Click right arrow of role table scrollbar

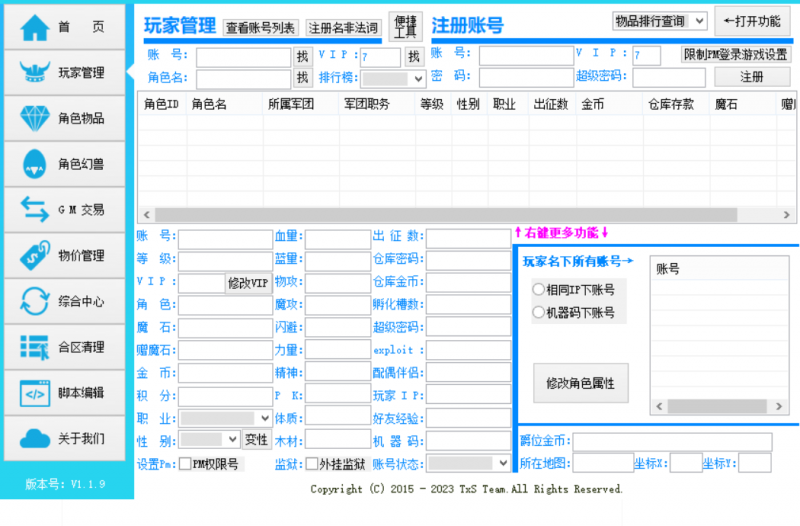786,215
